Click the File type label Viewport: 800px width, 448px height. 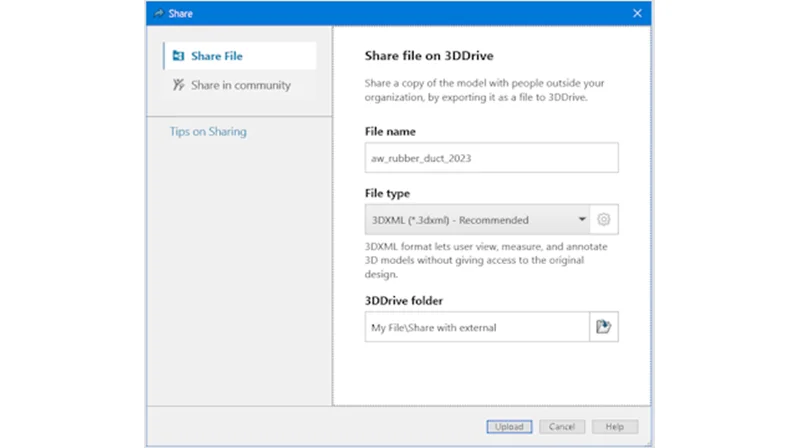coord(387,193)
